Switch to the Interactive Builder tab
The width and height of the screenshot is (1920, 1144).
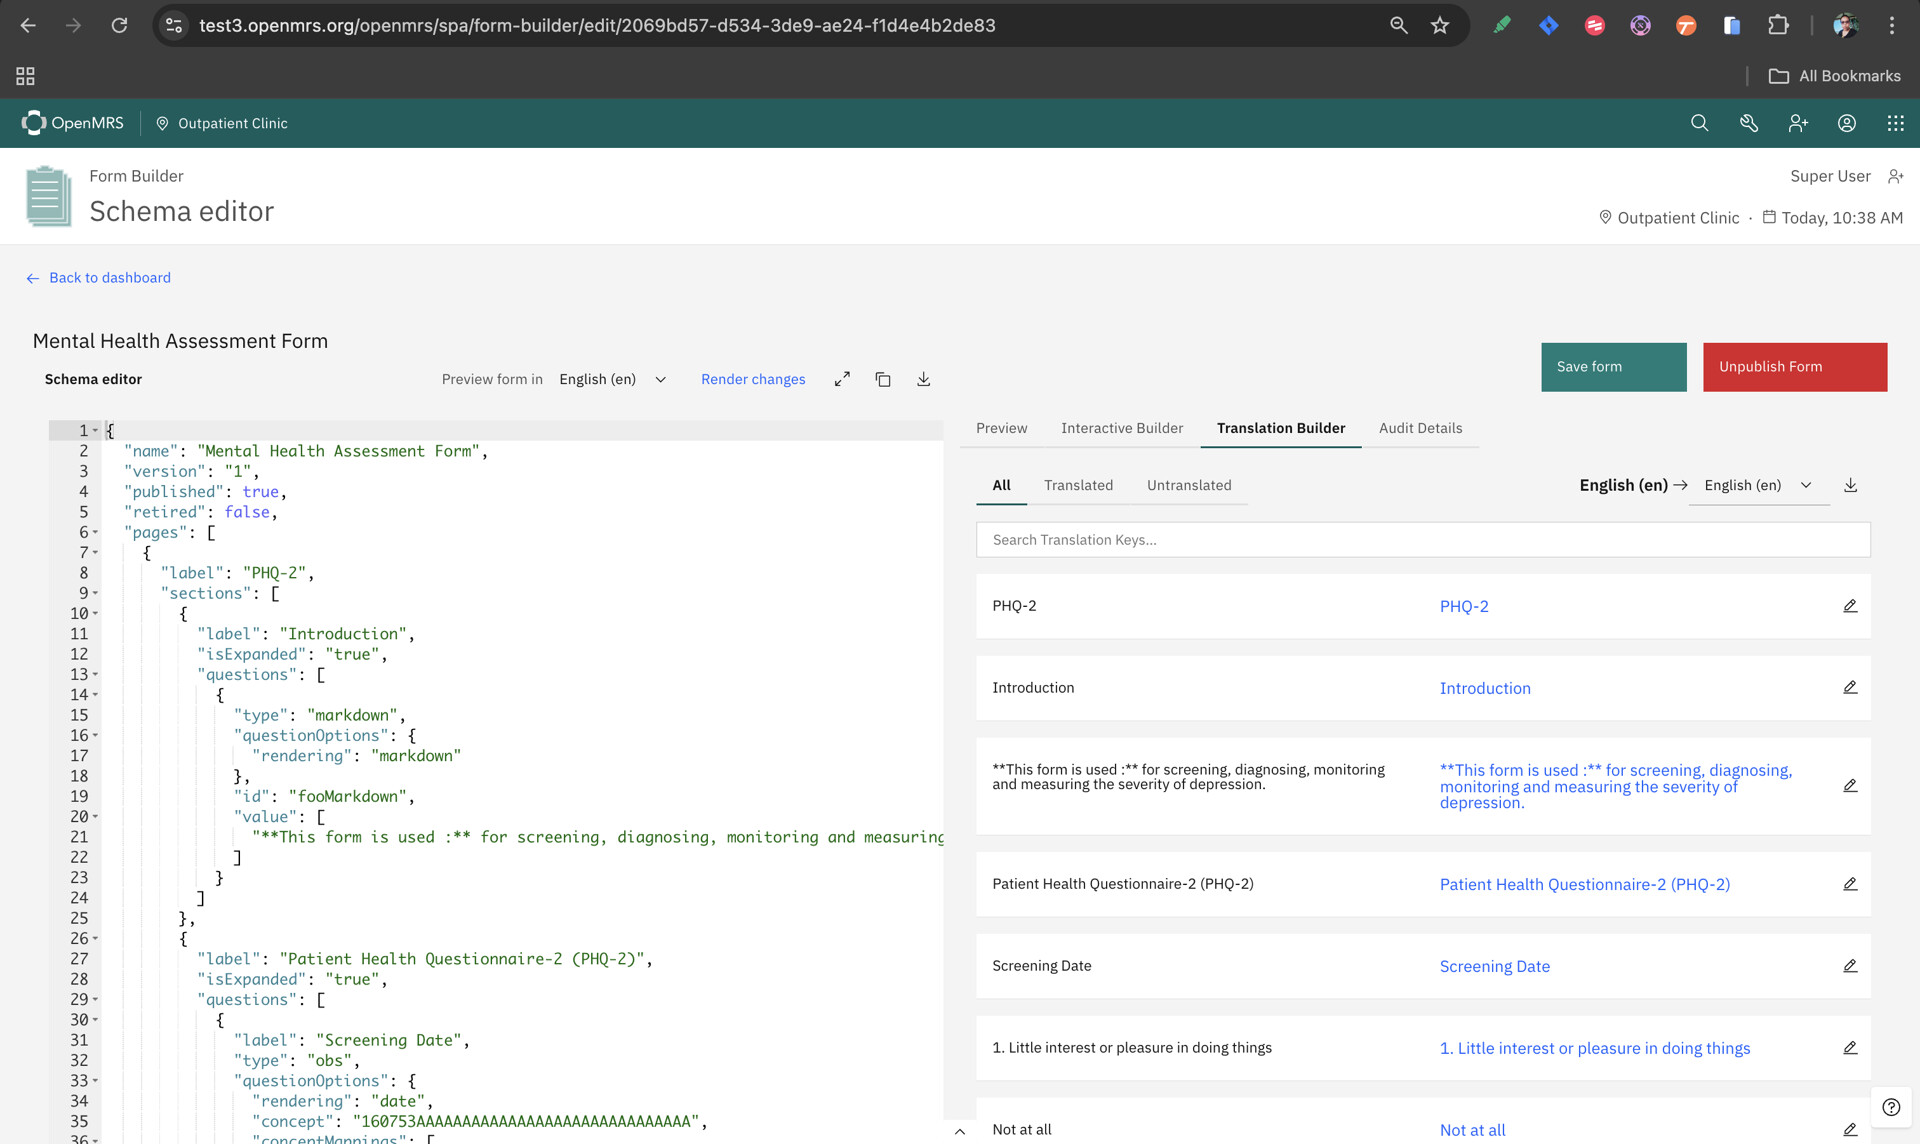1121,428
